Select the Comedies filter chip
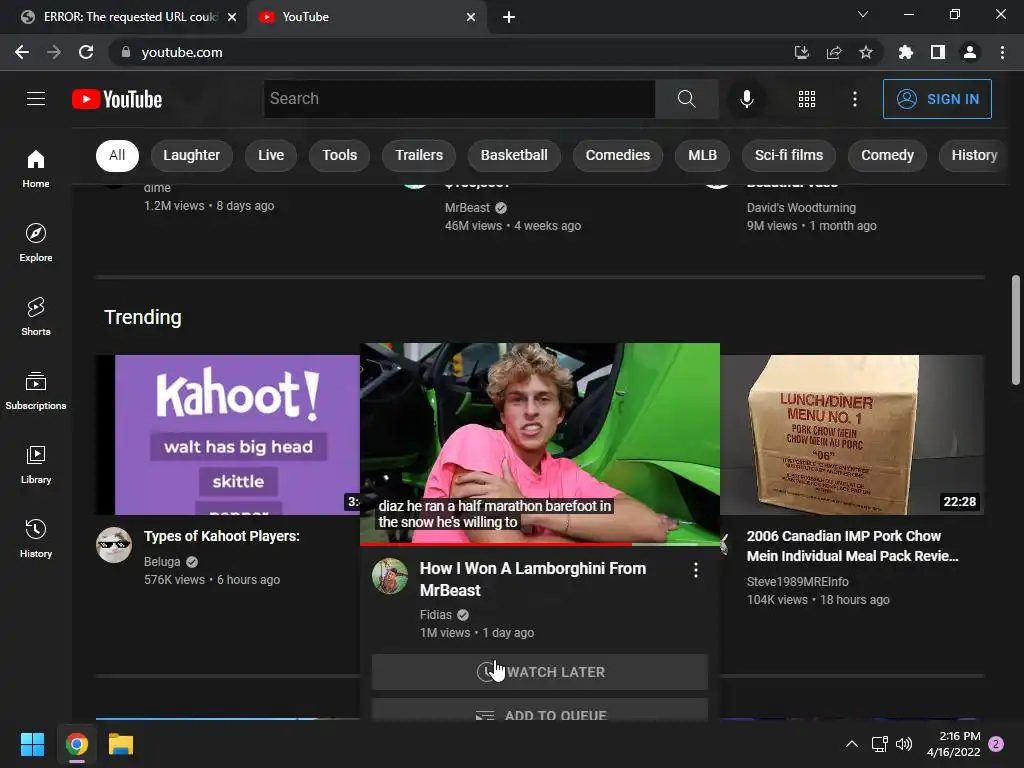 (618, 155)
